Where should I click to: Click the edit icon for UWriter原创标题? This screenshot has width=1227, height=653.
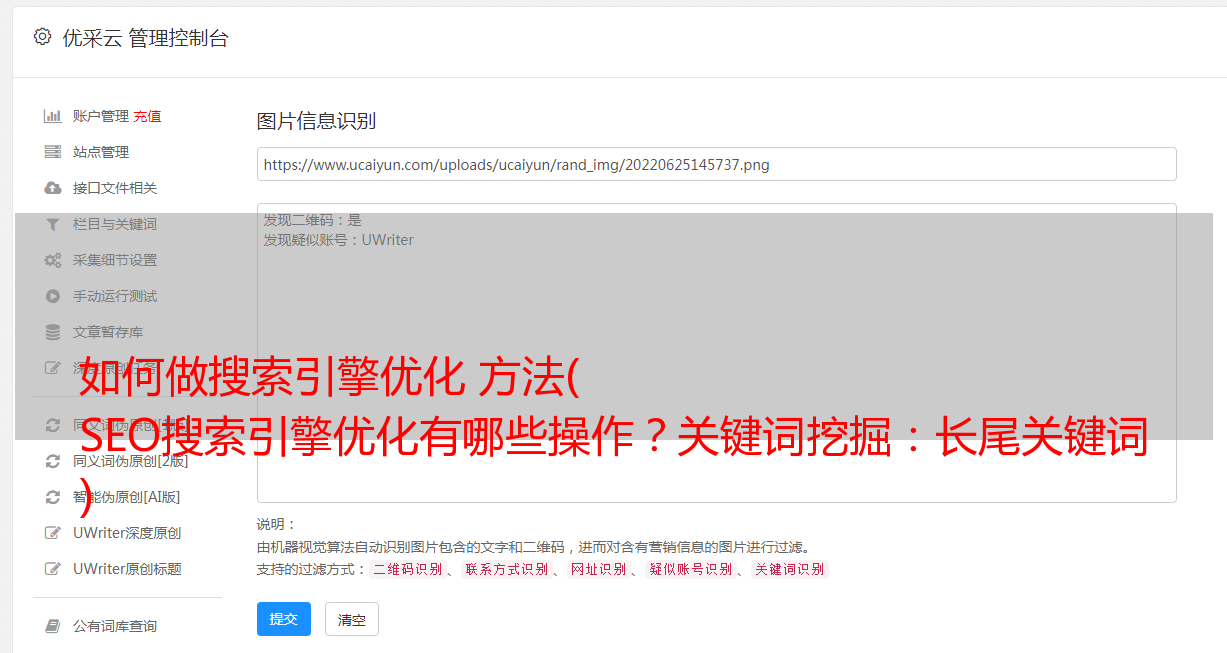(53, 569)
